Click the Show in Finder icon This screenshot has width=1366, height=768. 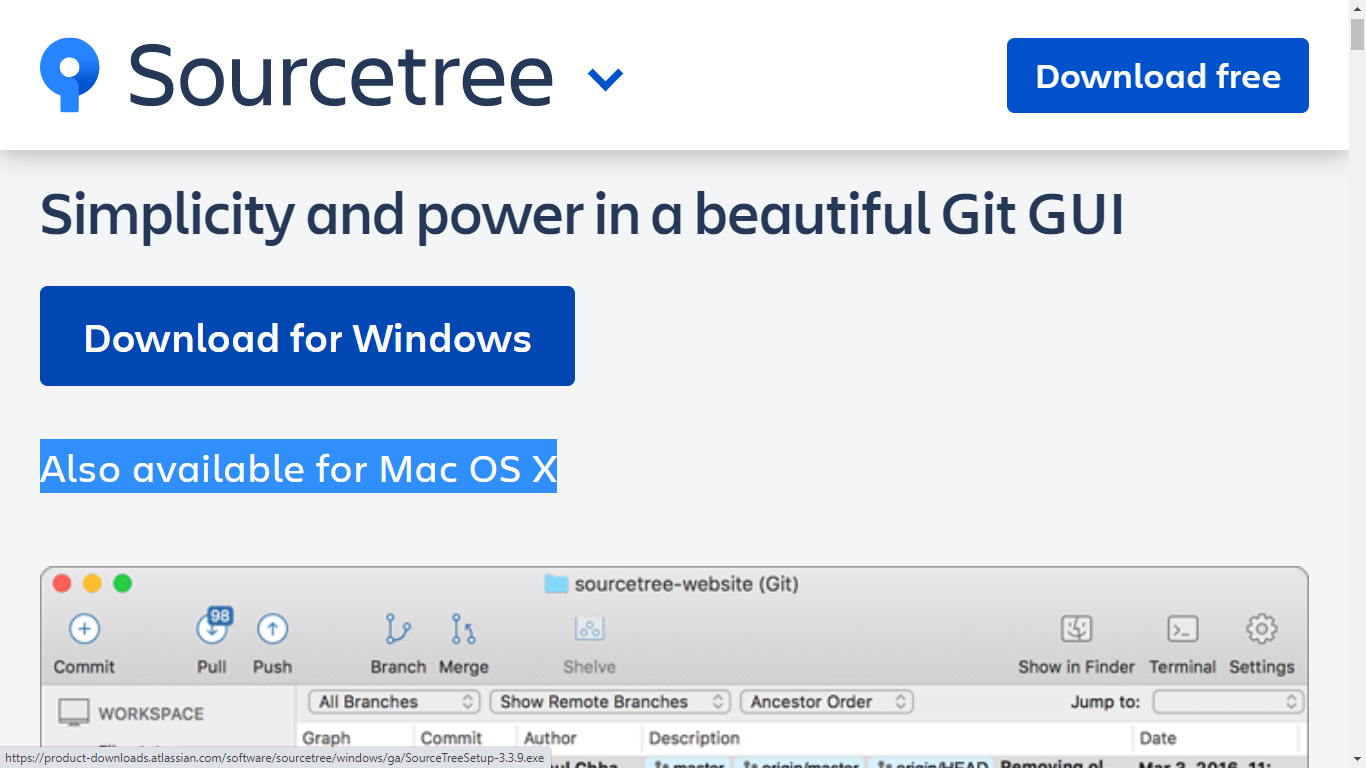(x=1076, y=629)
